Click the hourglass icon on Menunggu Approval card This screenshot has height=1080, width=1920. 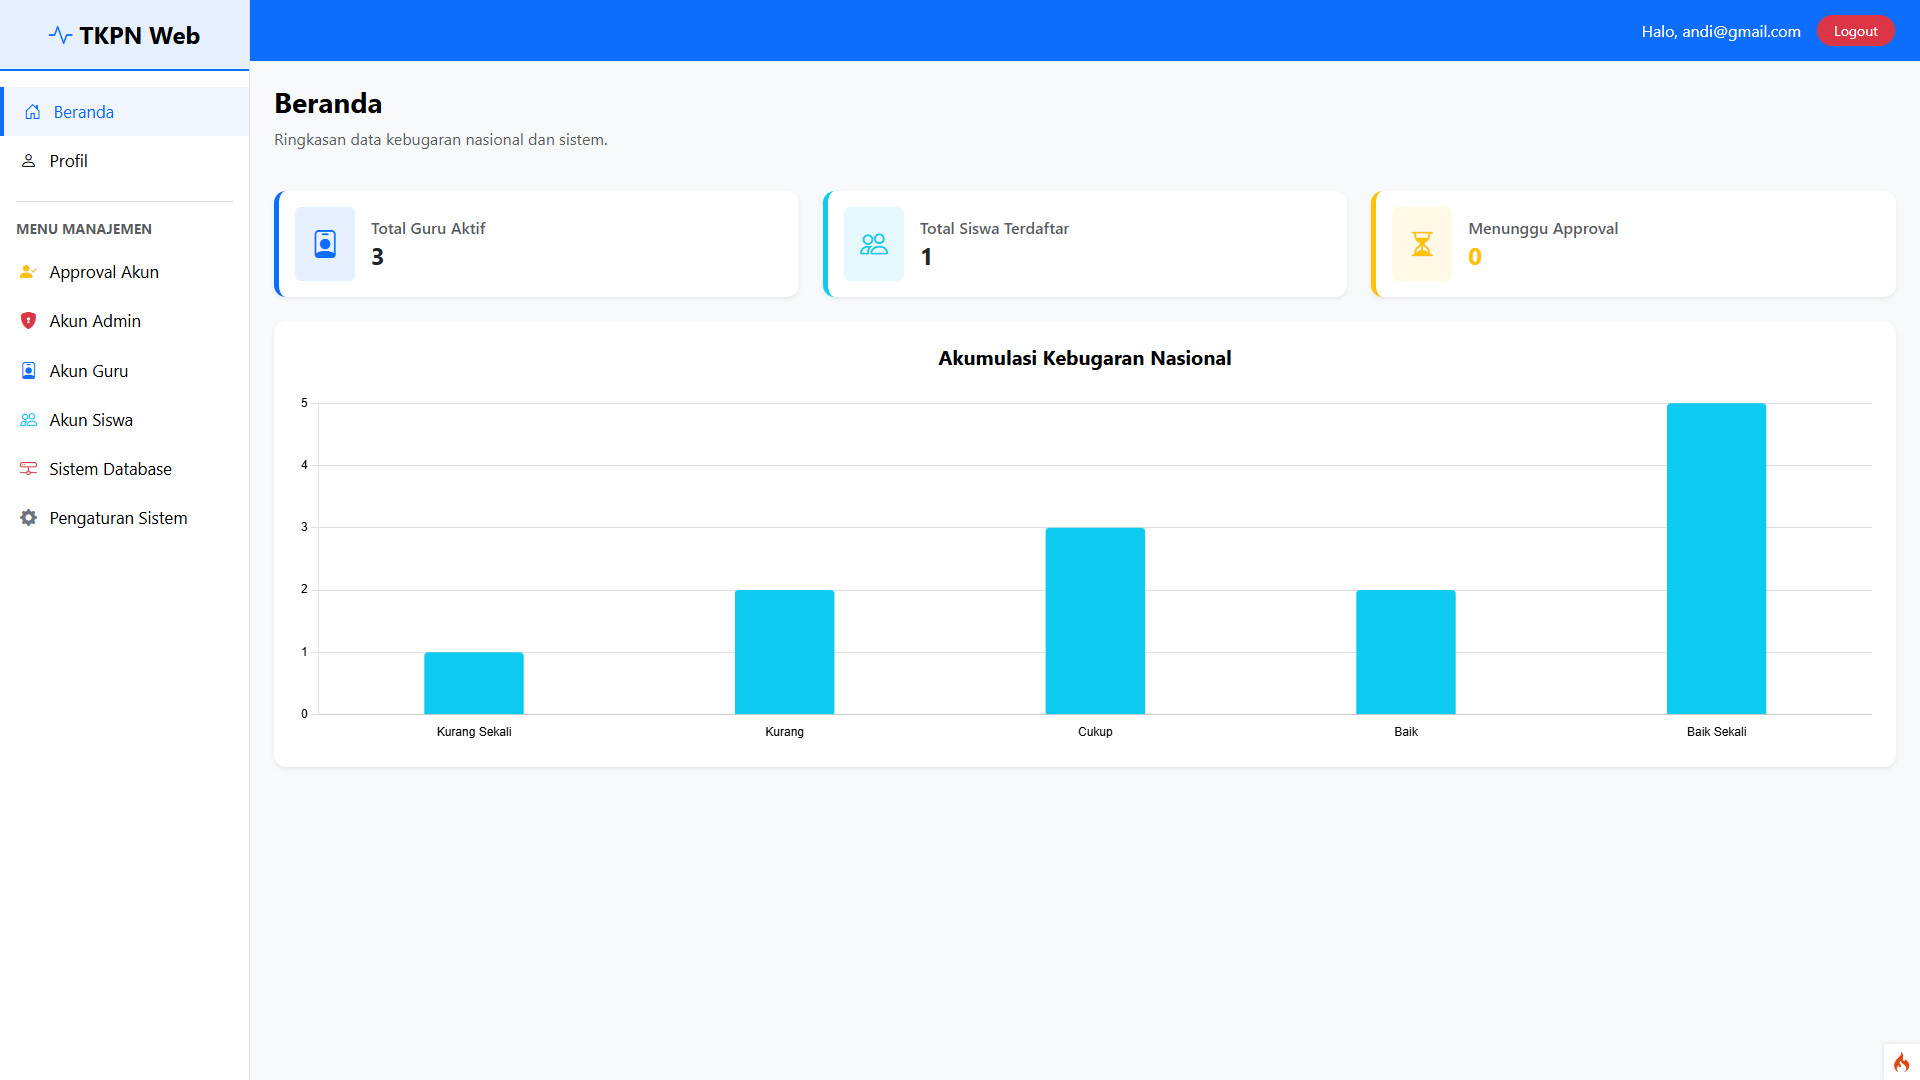click(1421, 244)
